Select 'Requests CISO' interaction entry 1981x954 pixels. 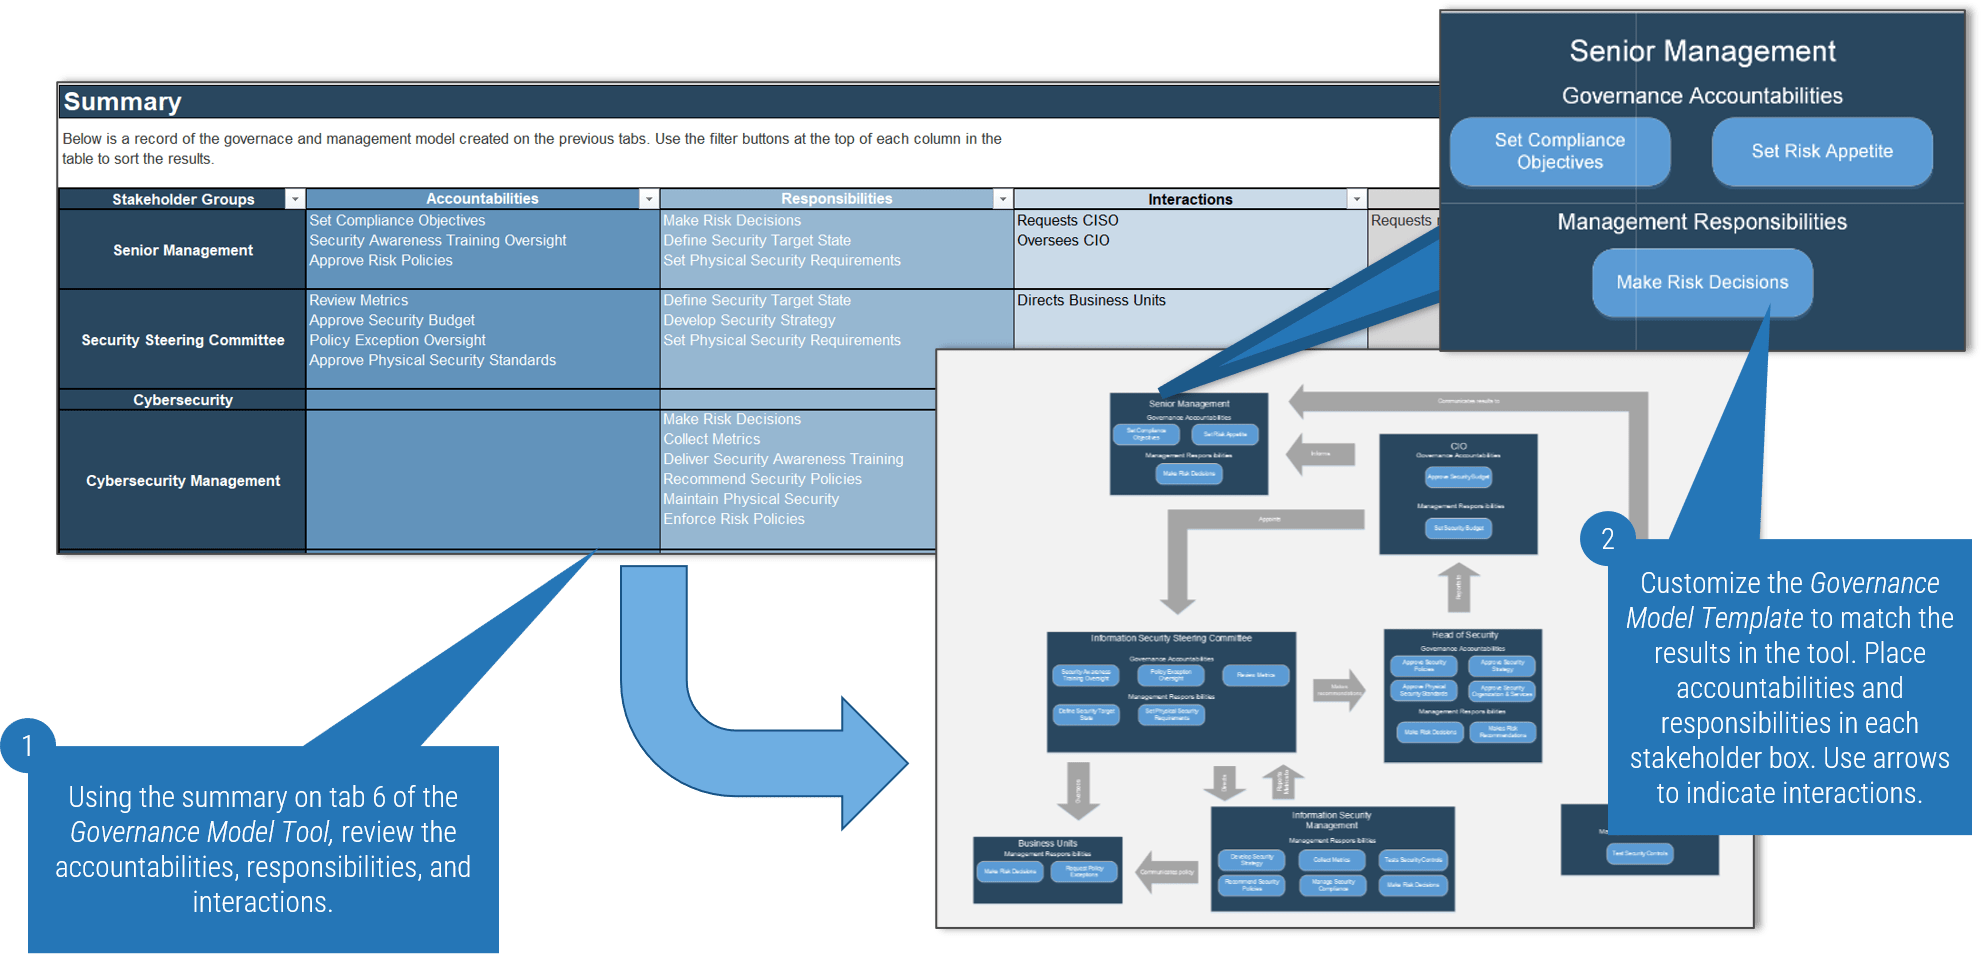[1068, 220]
